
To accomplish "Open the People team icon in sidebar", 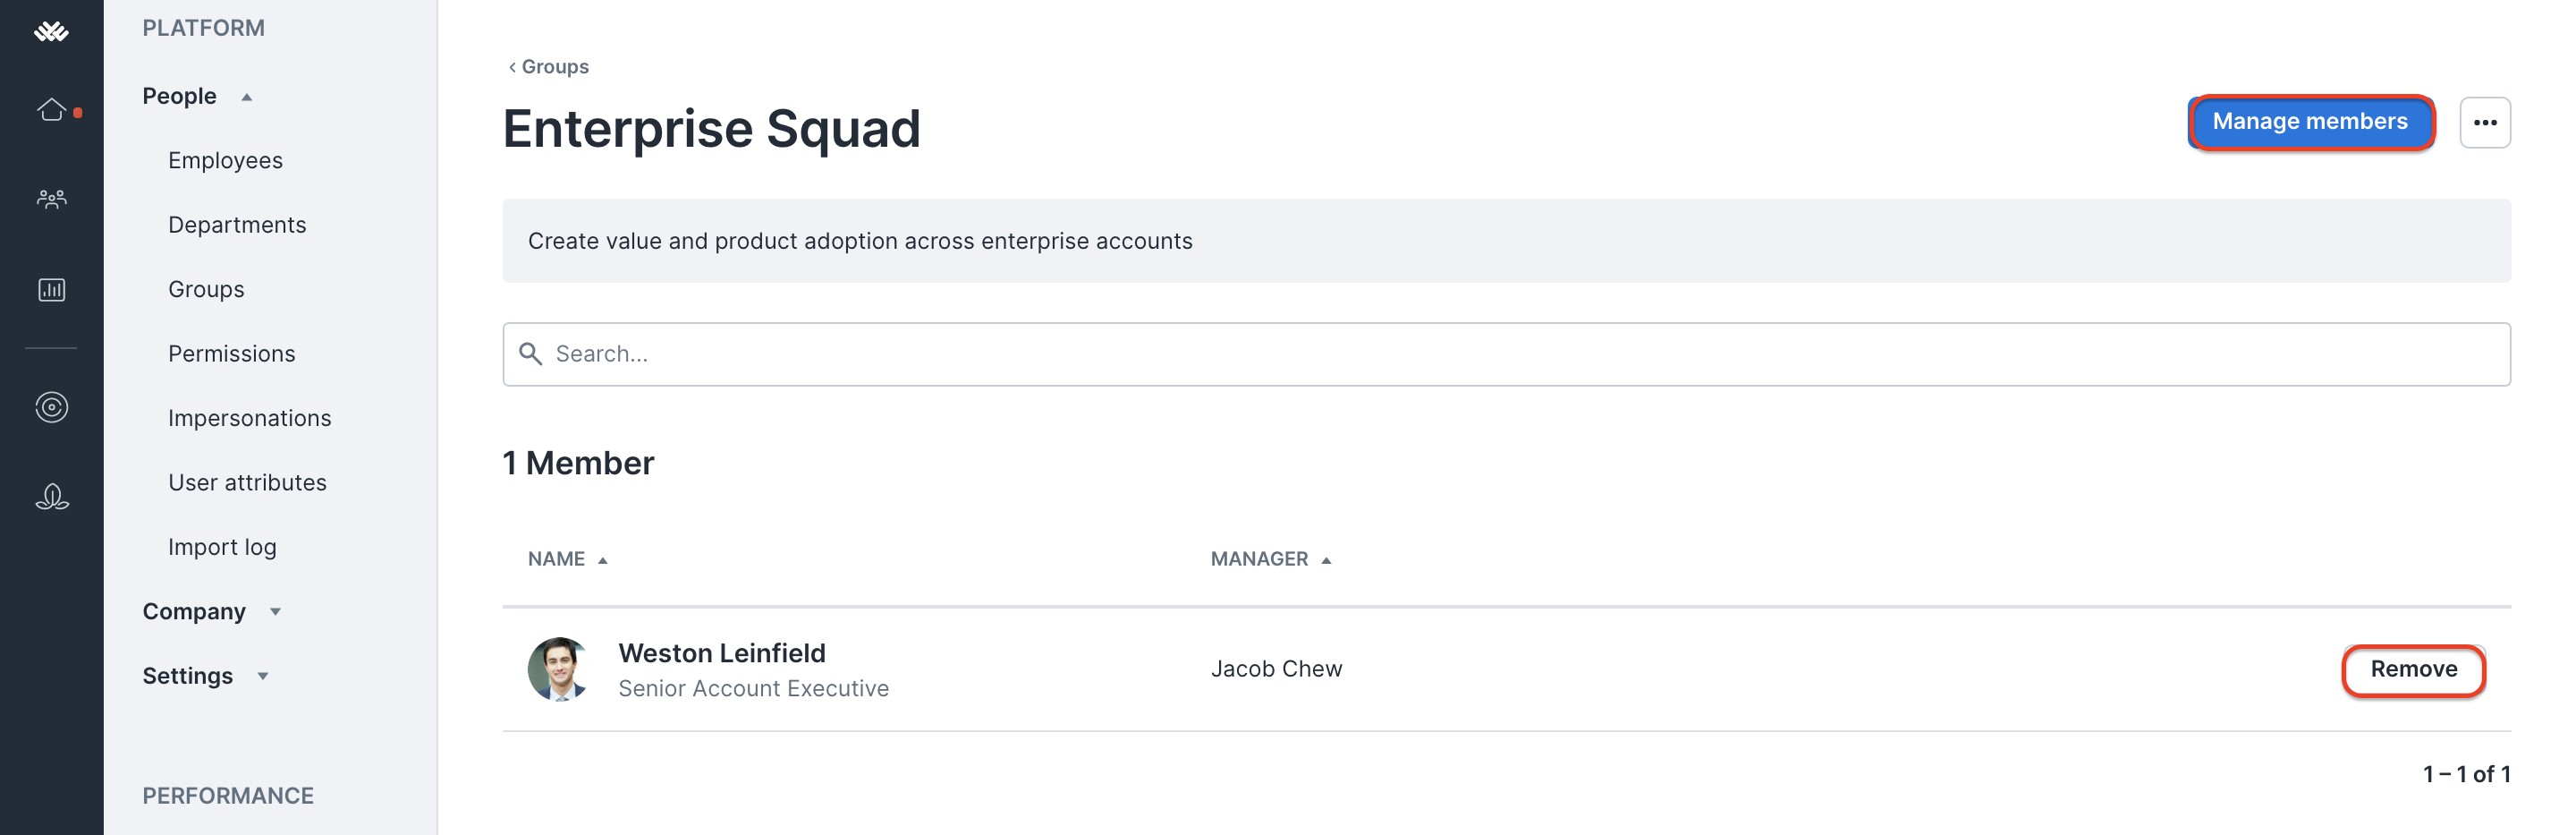I will click(x=52, y=198).
